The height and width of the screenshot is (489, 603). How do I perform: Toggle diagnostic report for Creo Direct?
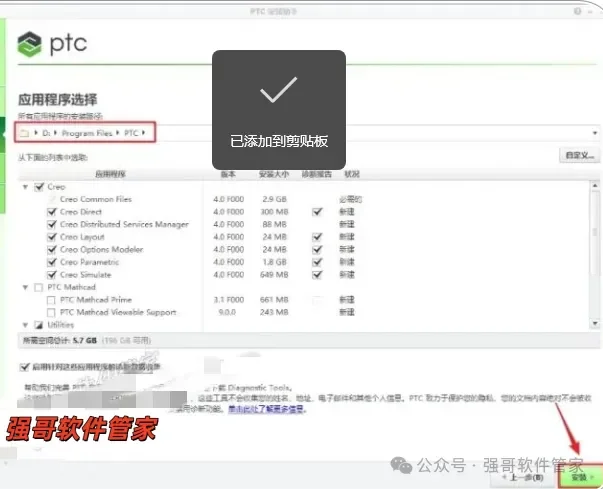point(317,212)
